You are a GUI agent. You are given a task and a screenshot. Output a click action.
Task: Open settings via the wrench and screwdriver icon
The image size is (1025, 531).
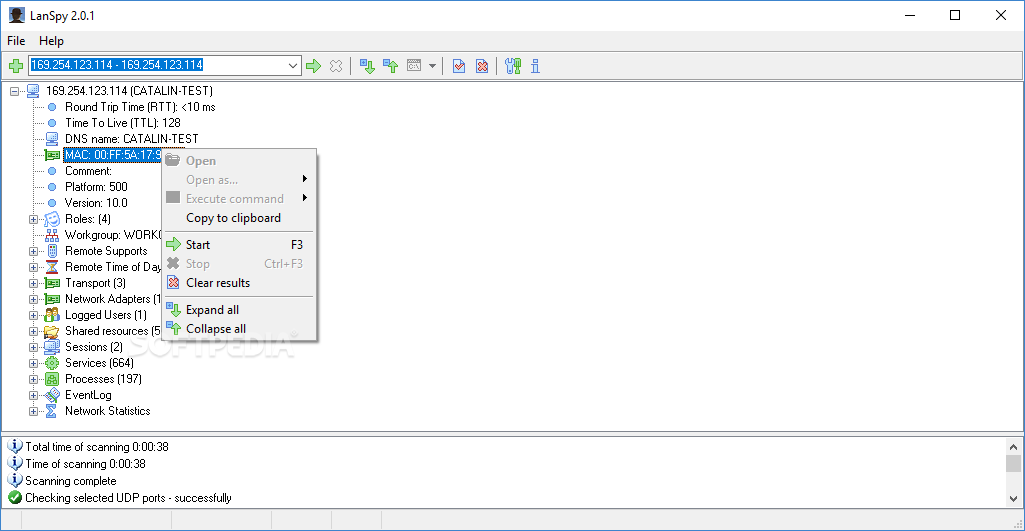click(x=513, y=66)
